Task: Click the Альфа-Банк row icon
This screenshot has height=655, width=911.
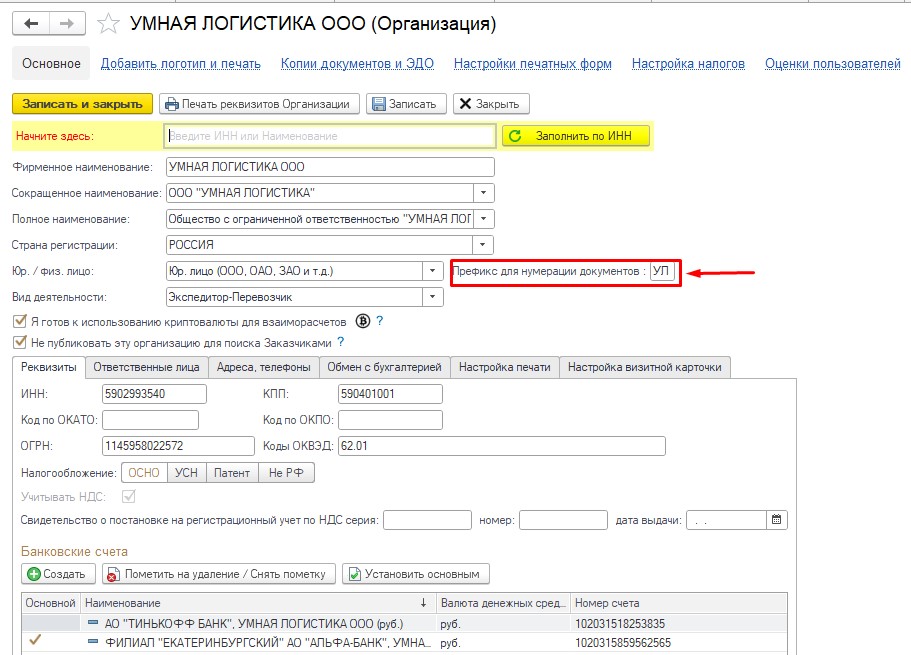Action: click(93, 642)
